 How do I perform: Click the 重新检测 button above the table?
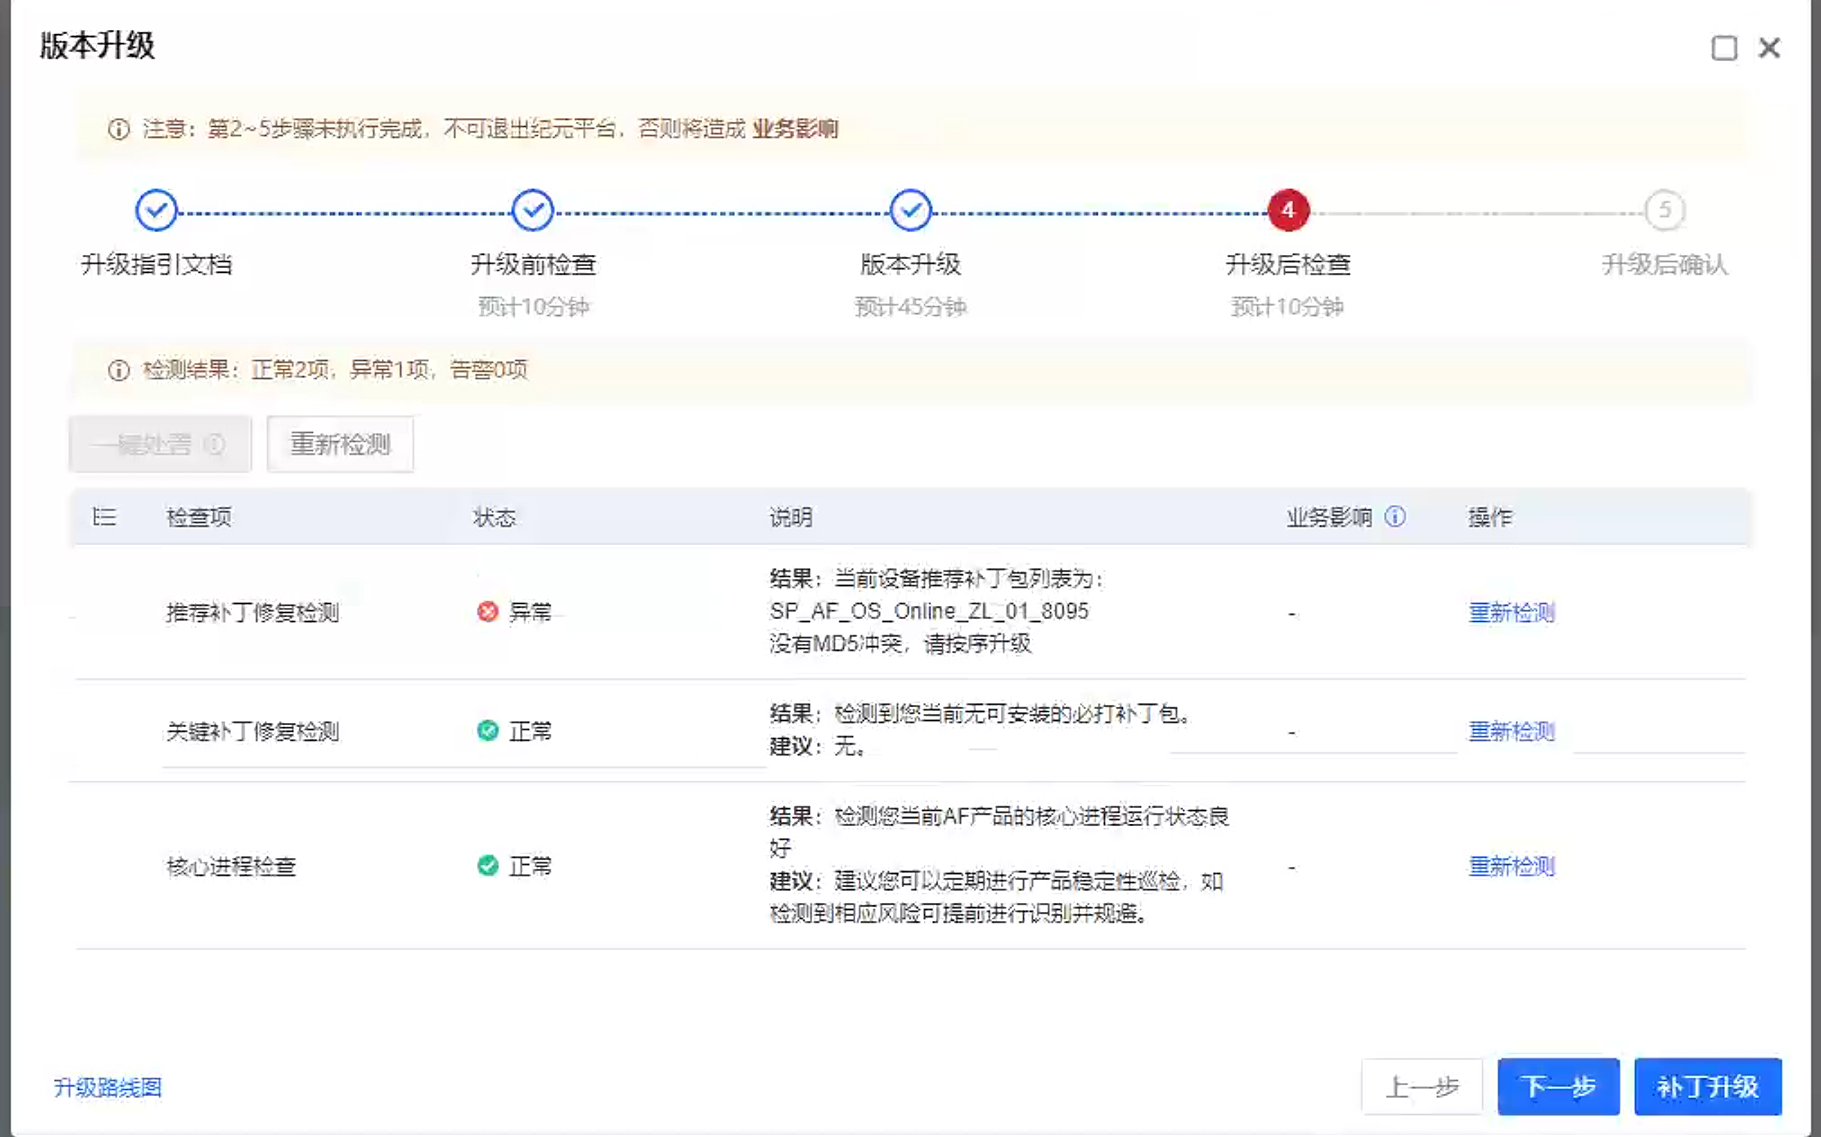pos(340,444)
